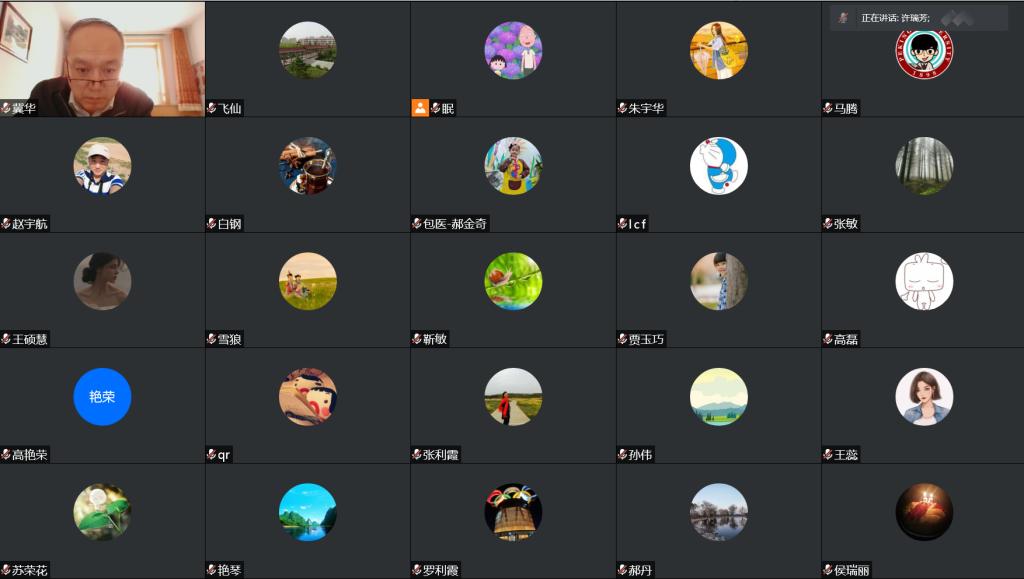Click the muted mic icon next to 马腾
1024x579 pixels.
(x=828, y=108)
